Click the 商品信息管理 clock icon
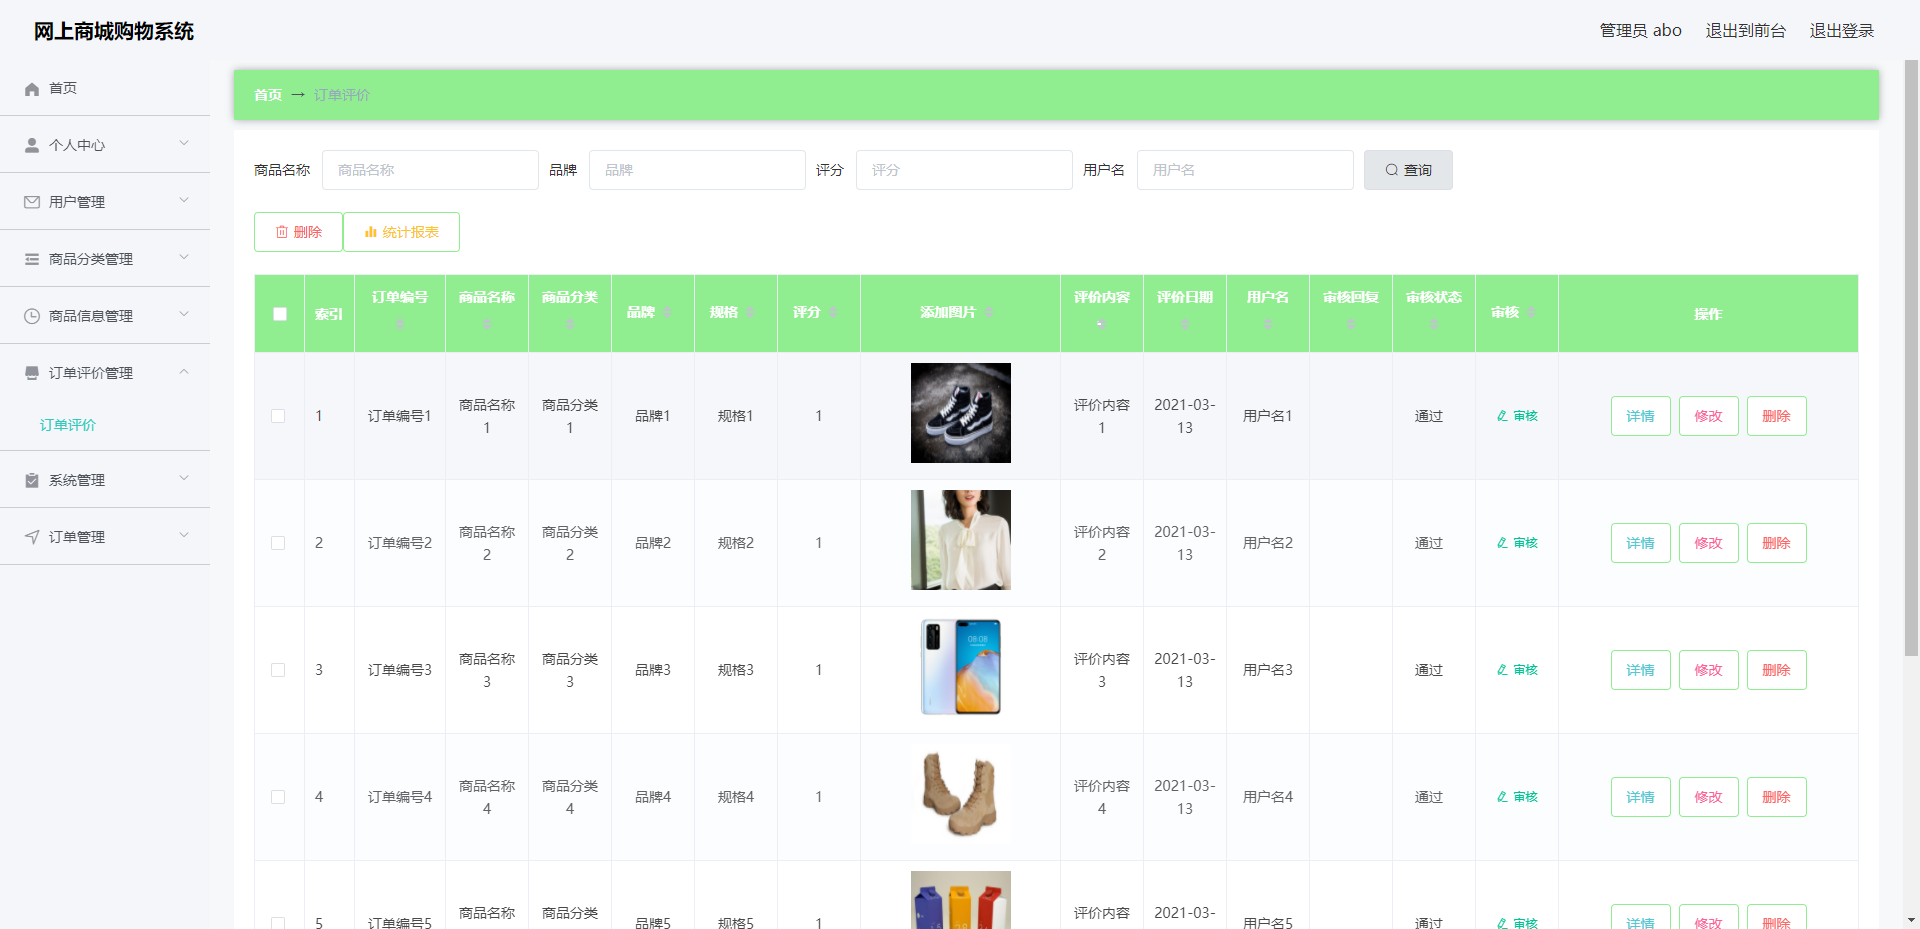Viewport: 1920px width, 929px height. tap(32, 316)
